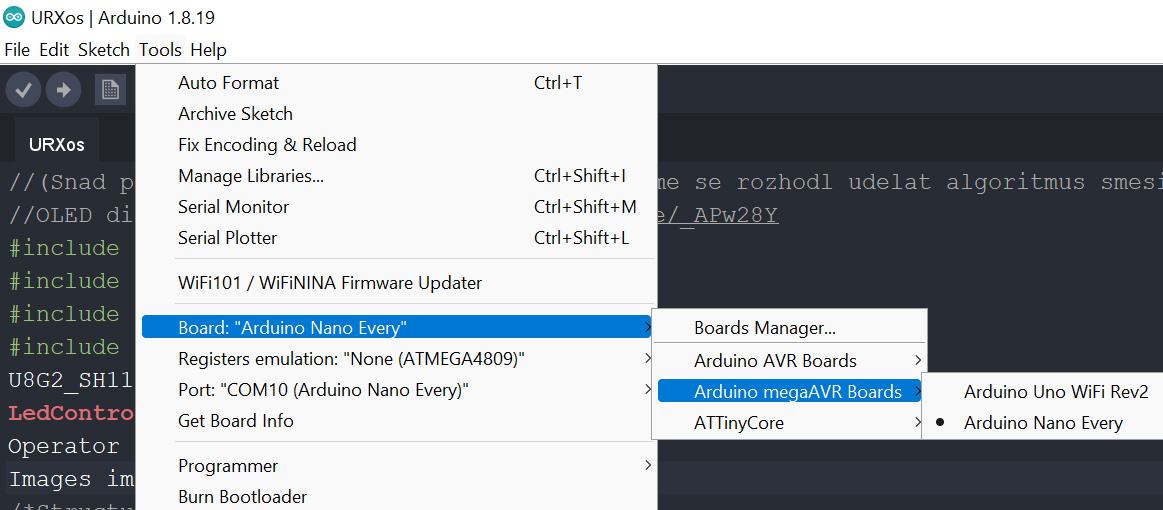Choose Auto Format from Tools menu

229,83
